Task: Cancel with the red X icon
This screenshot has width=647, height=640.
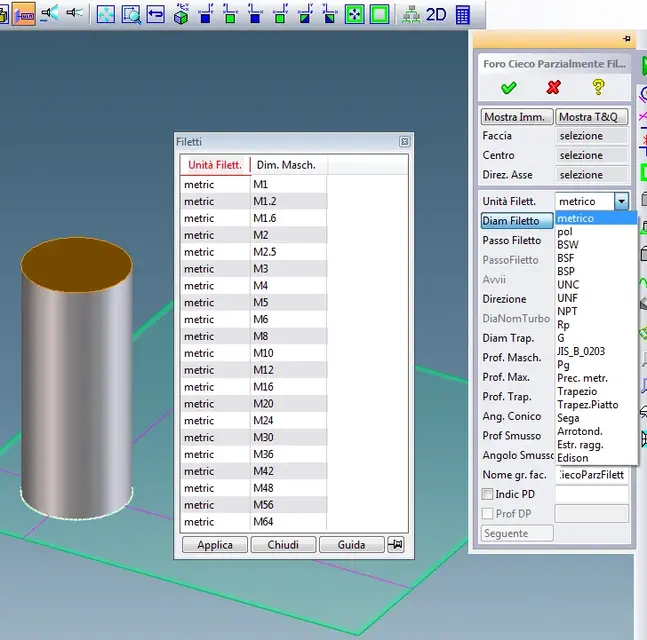Action: coord(553,87)
